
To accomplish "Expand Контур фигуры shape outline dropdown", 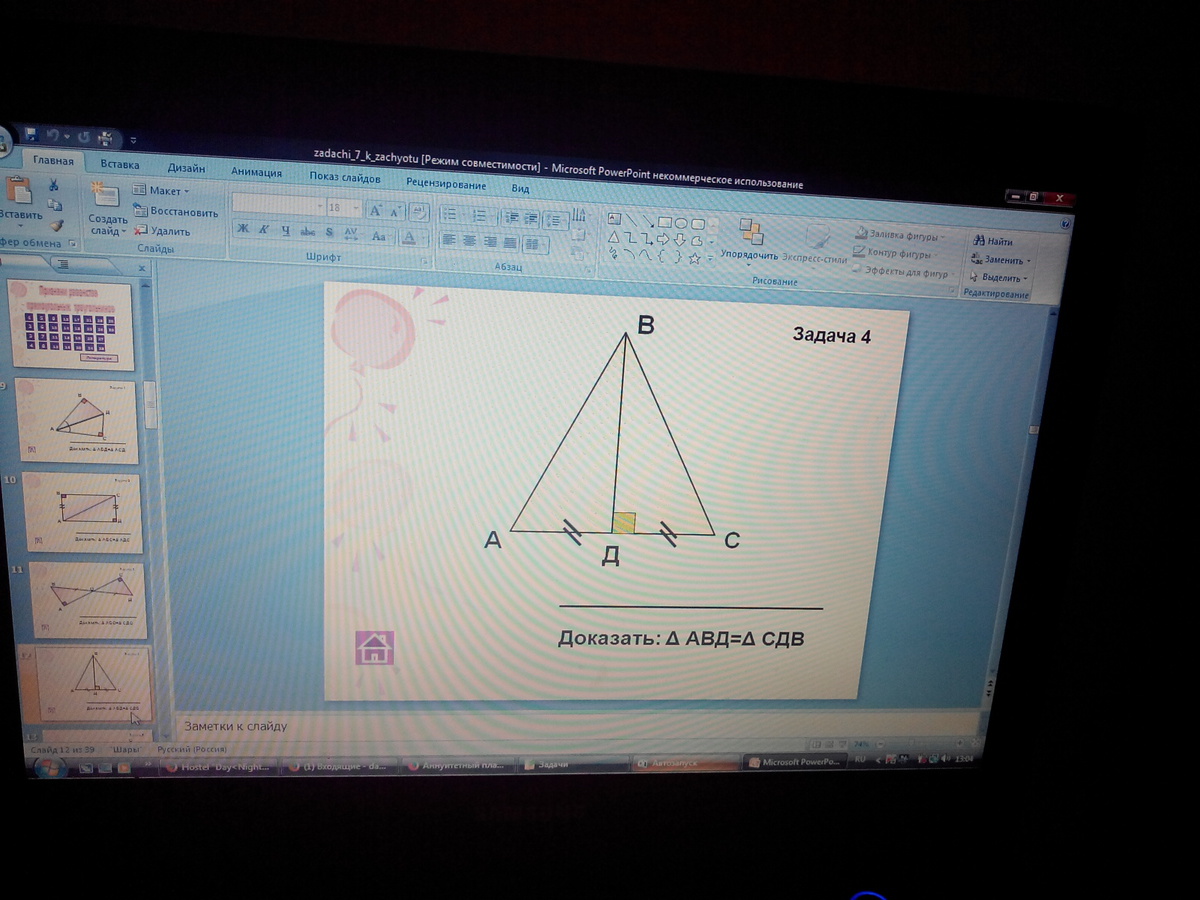I will (x=898, y=254).
